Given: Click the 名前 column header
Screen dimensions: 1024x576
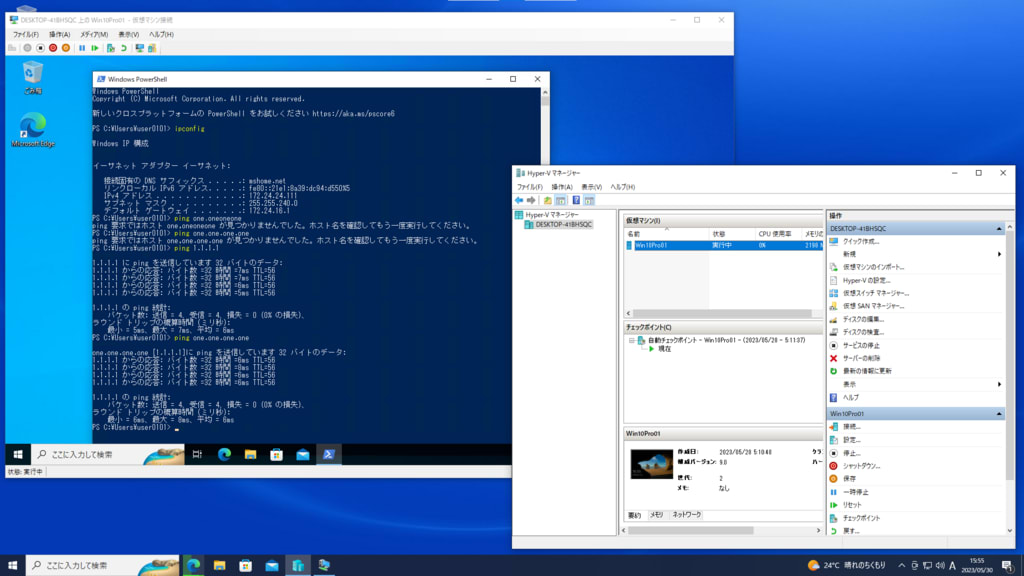Looking at the screenshot, I should [x=666, y=234].
